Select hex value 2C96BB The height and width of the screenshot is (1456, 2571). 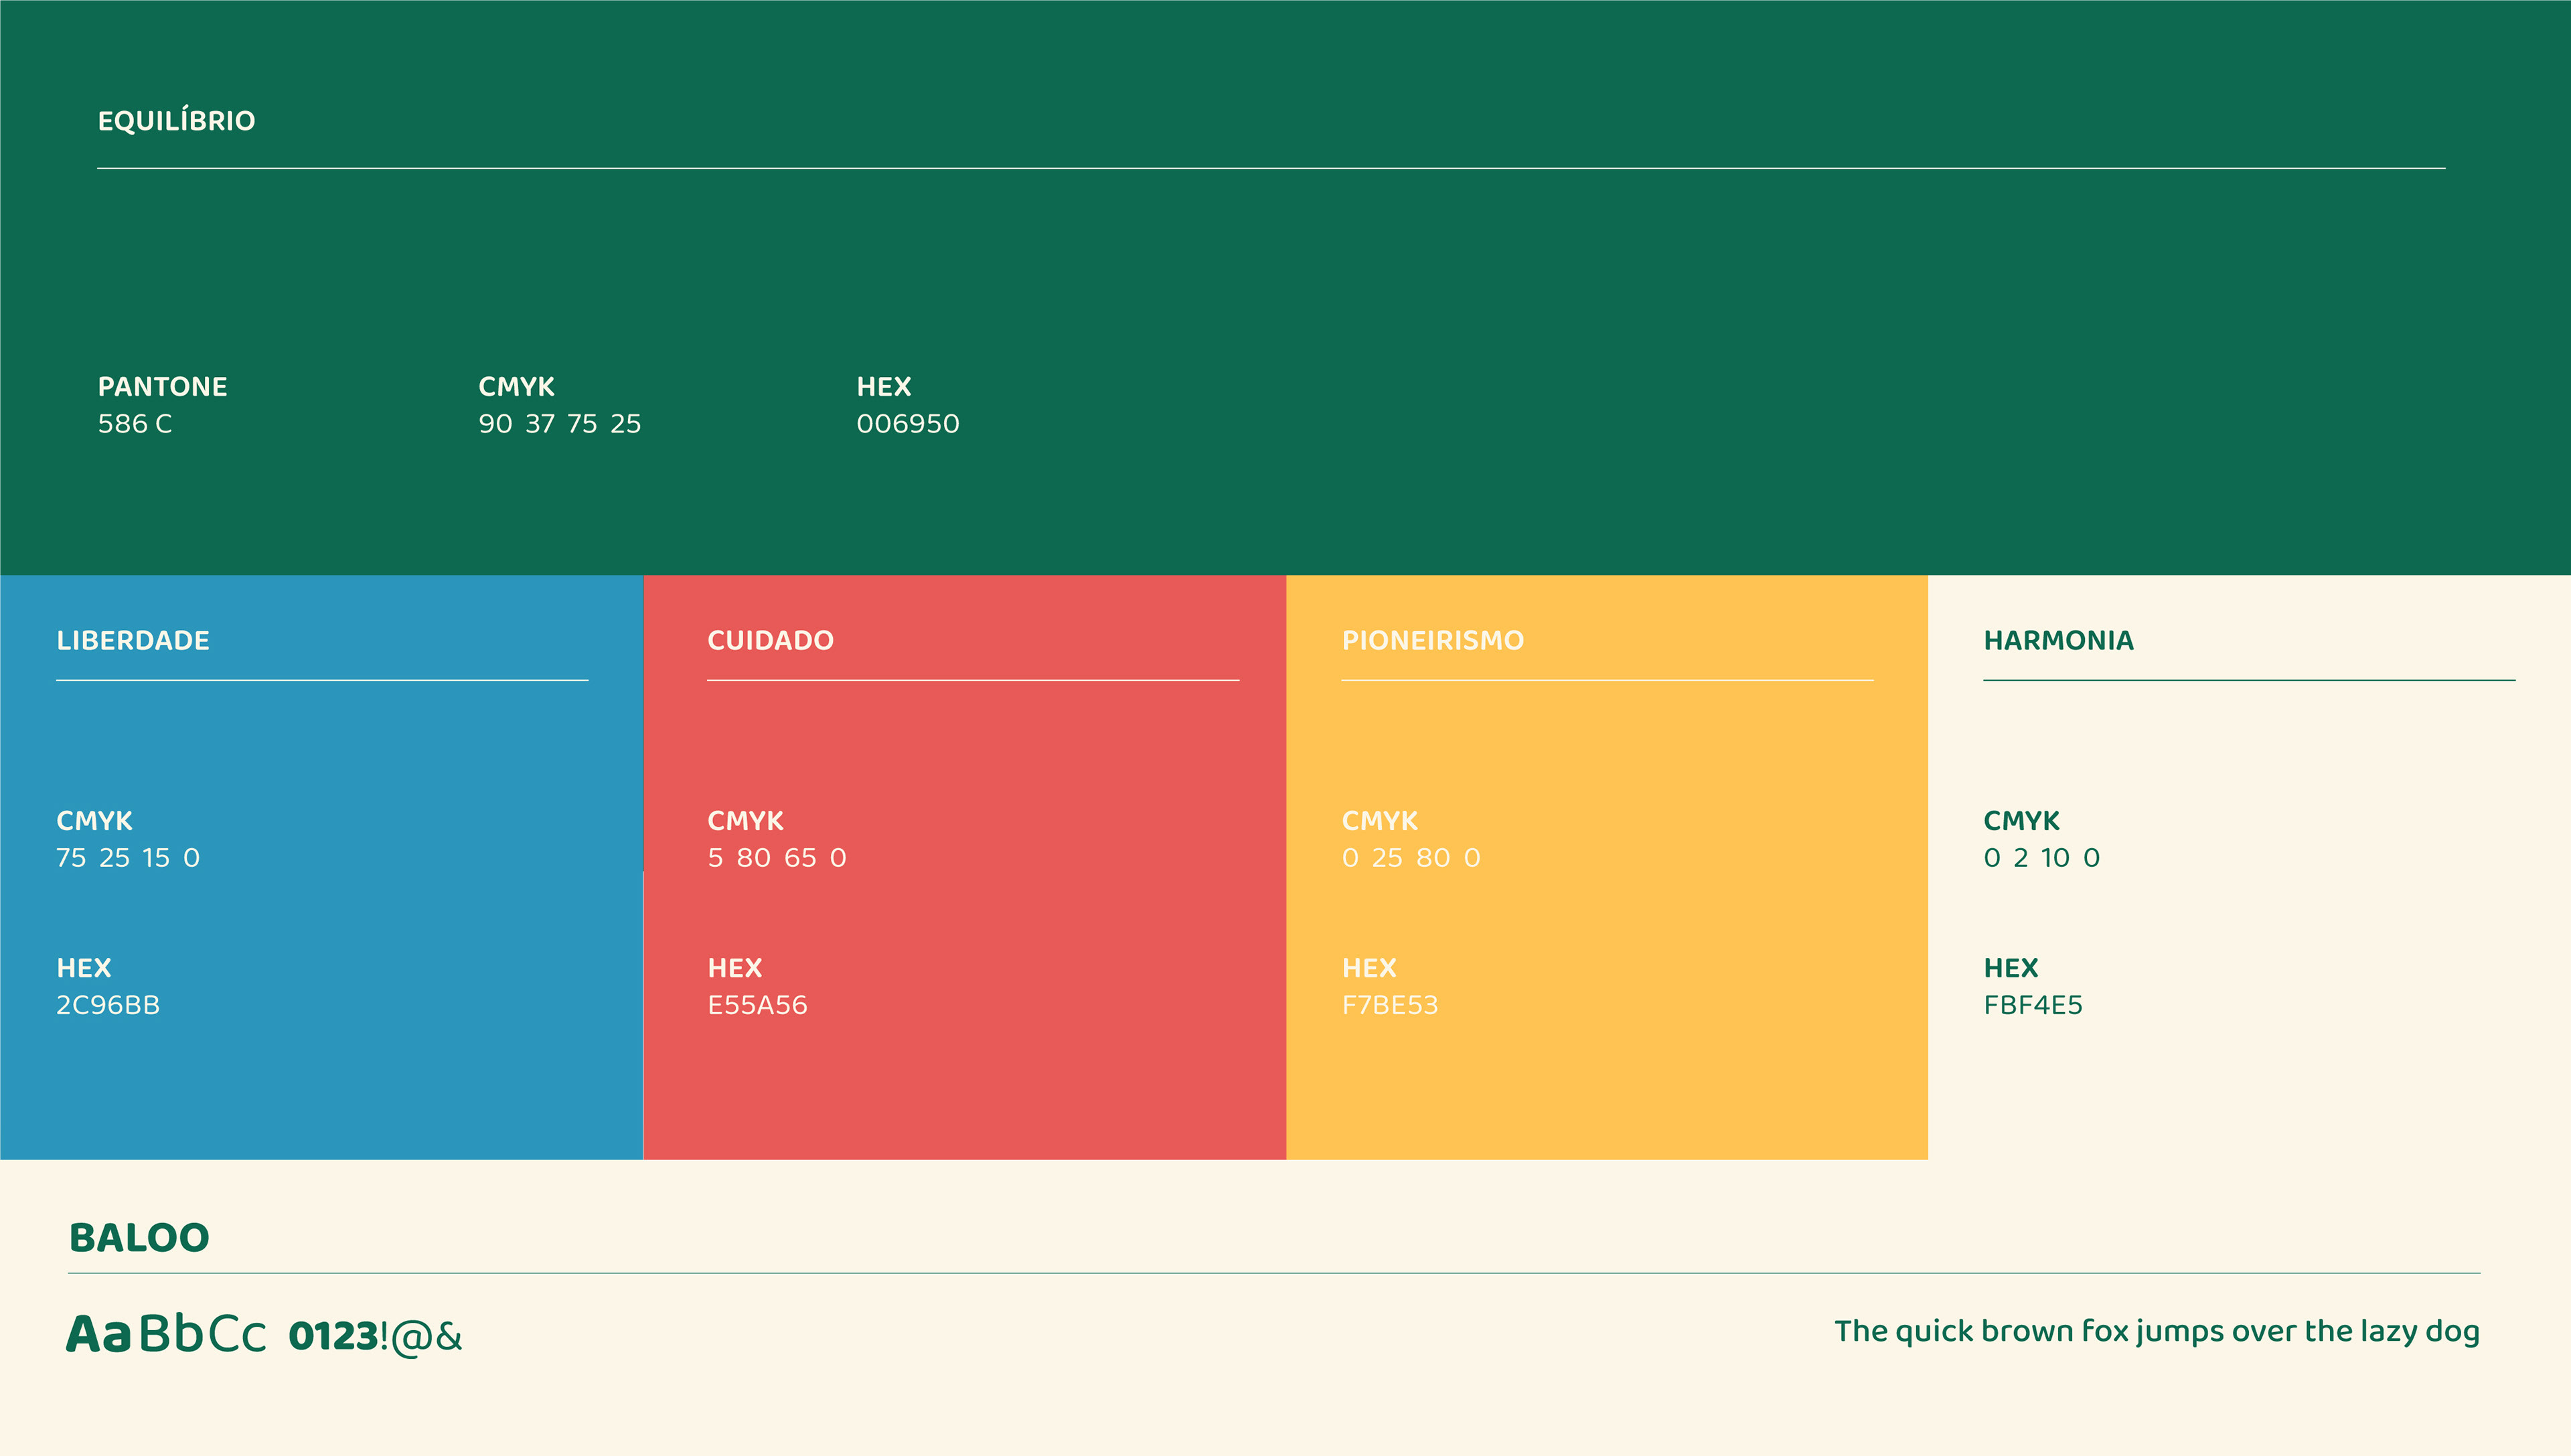[x=108, y=1005]
